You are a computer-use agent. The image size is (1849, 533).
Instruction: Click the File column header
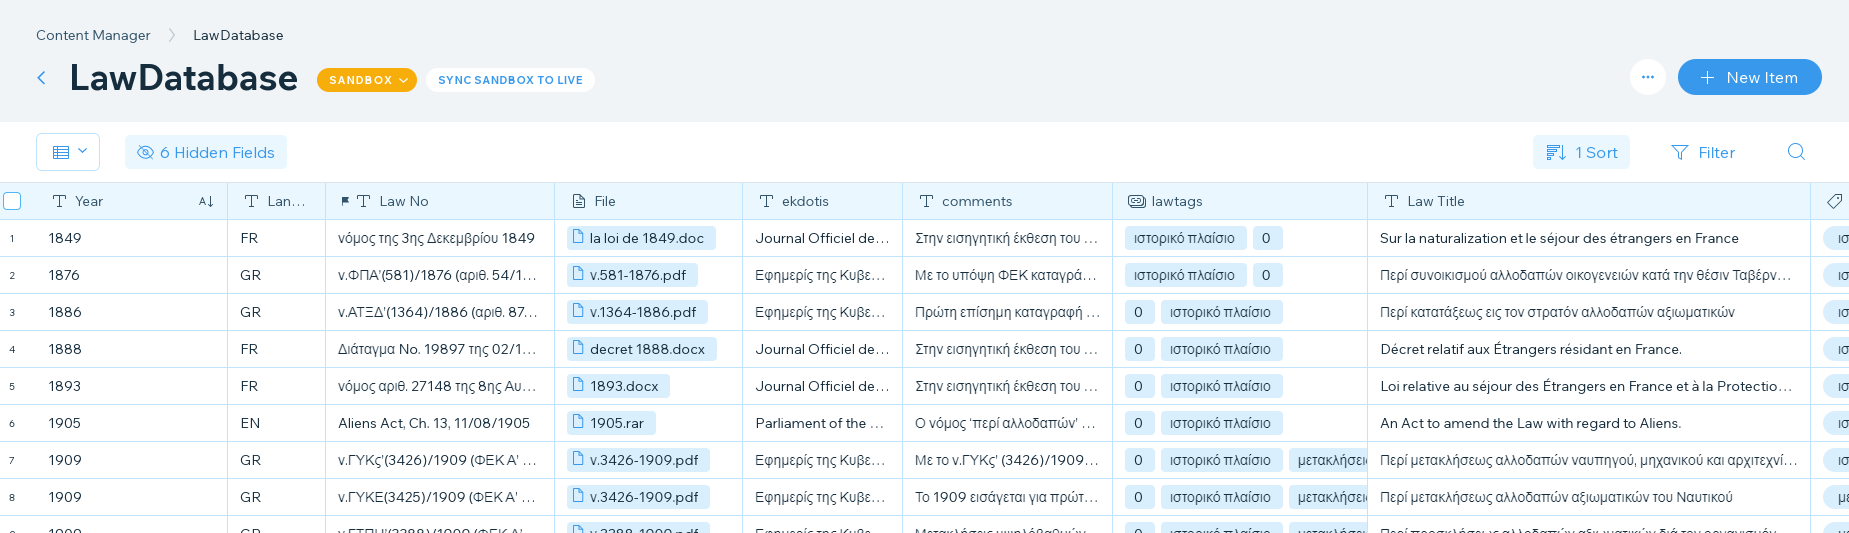[x=648, y=201]
